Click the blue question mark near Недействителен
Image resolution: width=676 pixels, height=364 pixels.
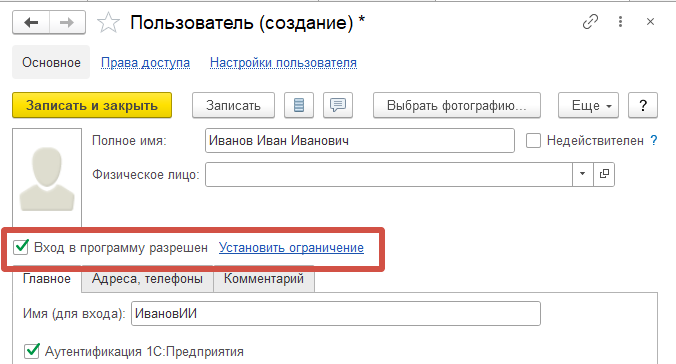654,141
